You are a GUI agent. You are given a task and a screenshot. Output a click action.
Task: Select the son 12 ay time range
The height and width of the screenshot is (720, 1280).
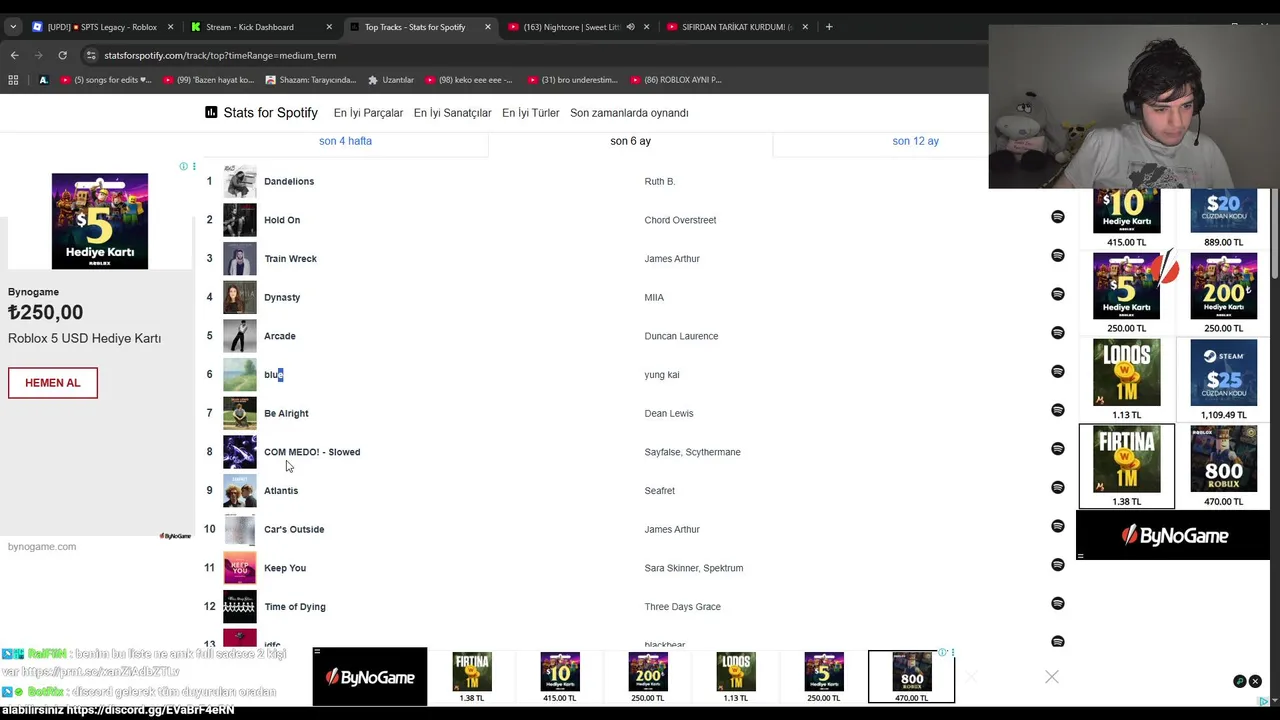click(915, 141)
